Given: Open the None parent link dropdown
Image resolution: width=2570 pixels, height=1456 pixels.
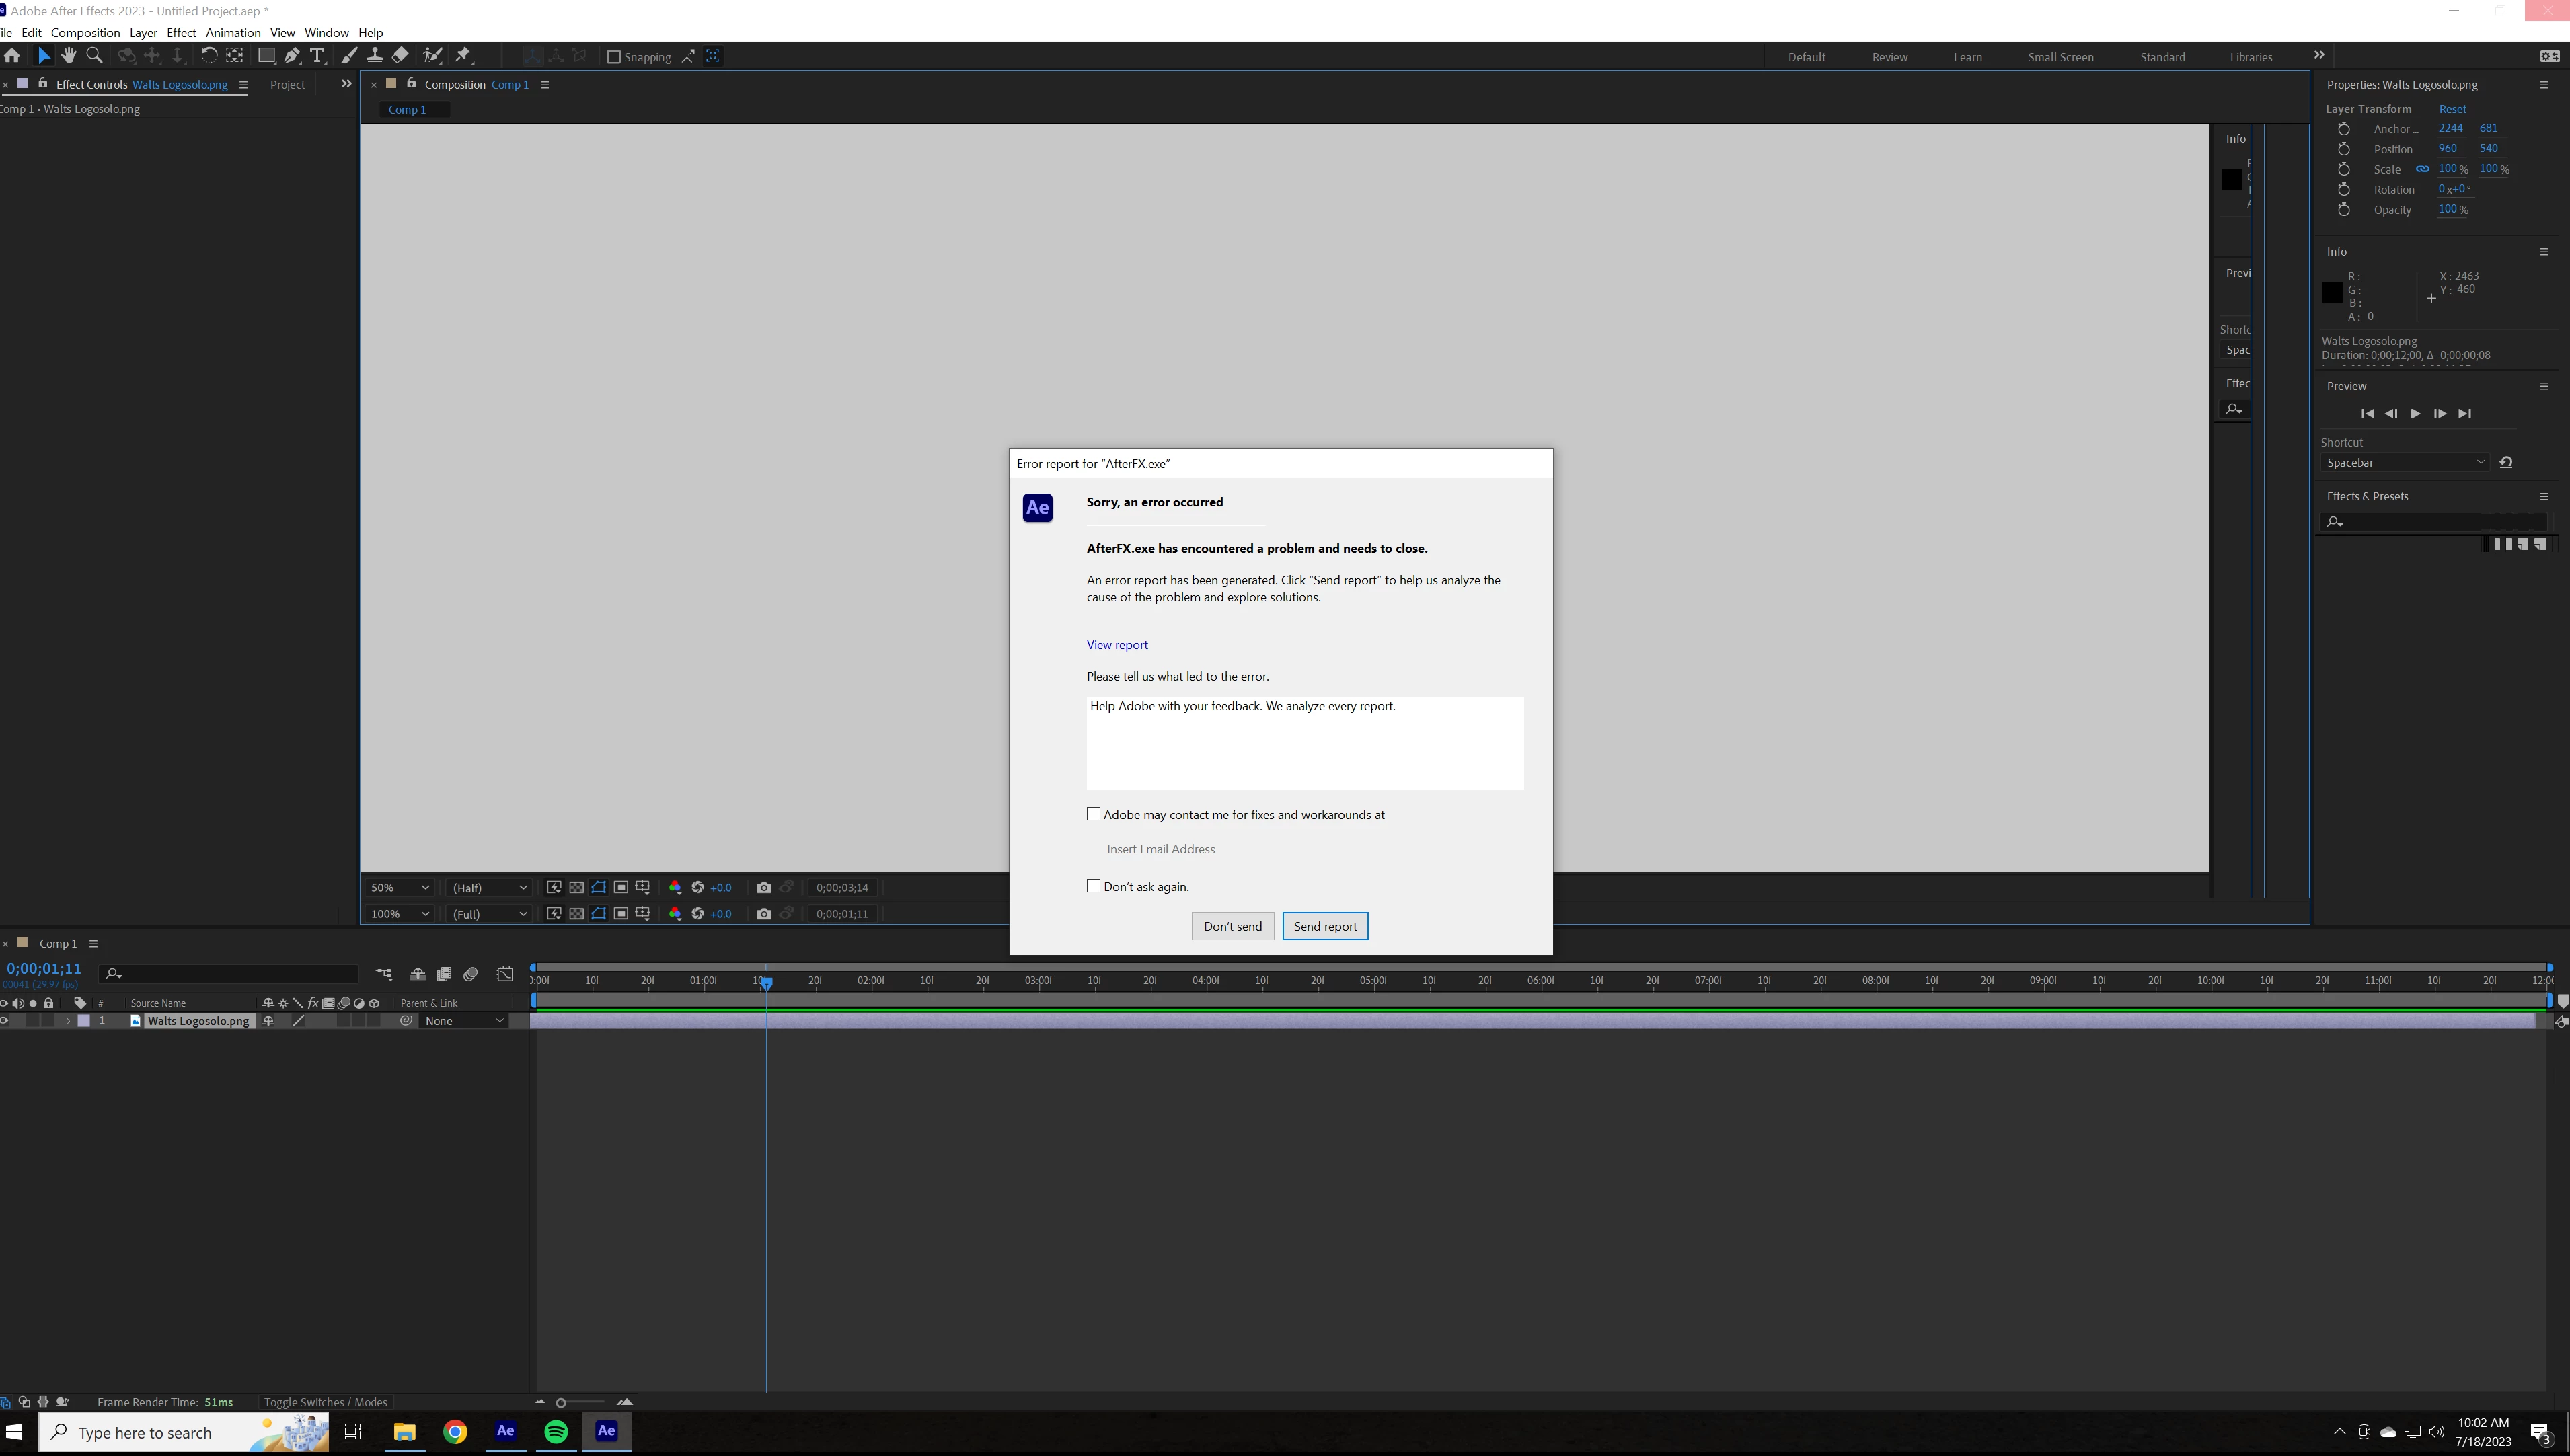Looking at the screenshot, I should pyautogui.click(x=464, y=1021).
